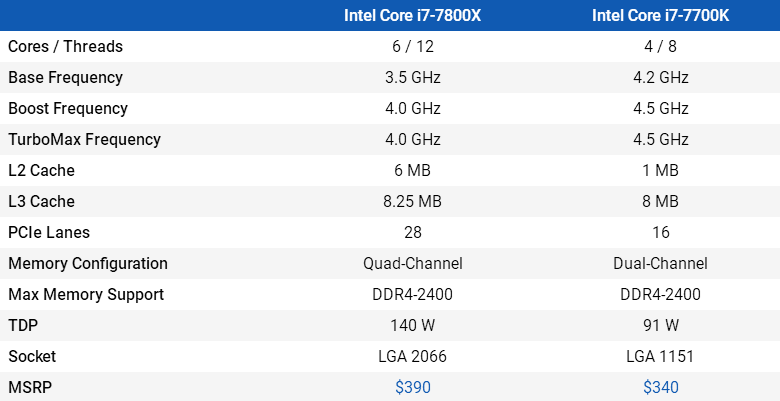Click the L3 Cache row label
The width and height of the screenshot is (780, 401).
click(41, 201)
